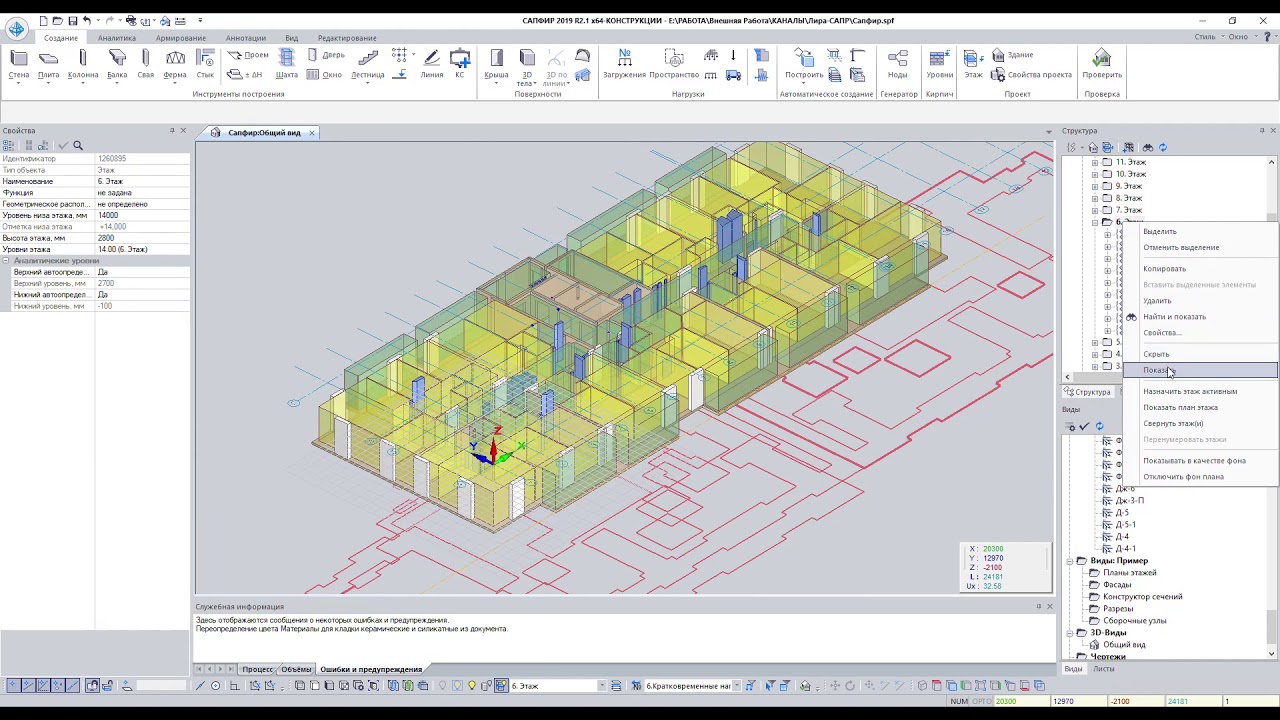Click the Наименование field value 6. Этаж

[x=143, y=181]
